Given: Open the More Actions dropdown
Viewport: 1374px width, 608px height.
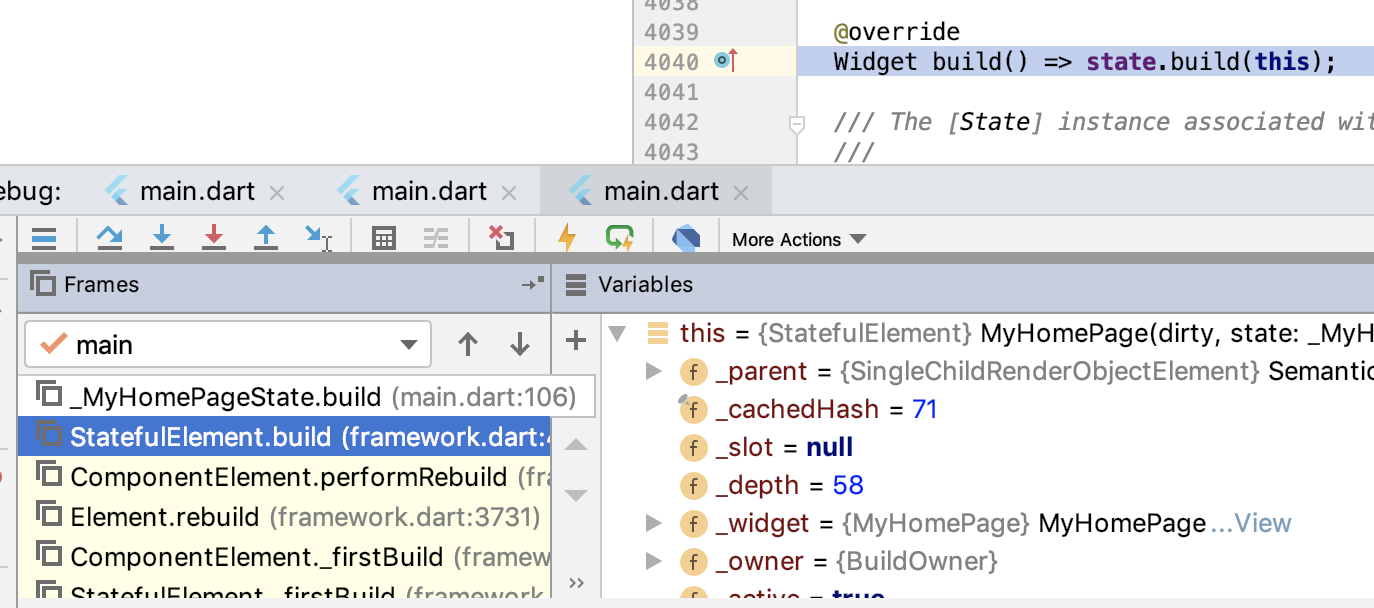Looking at the screenshot, I should click(798, 239).
